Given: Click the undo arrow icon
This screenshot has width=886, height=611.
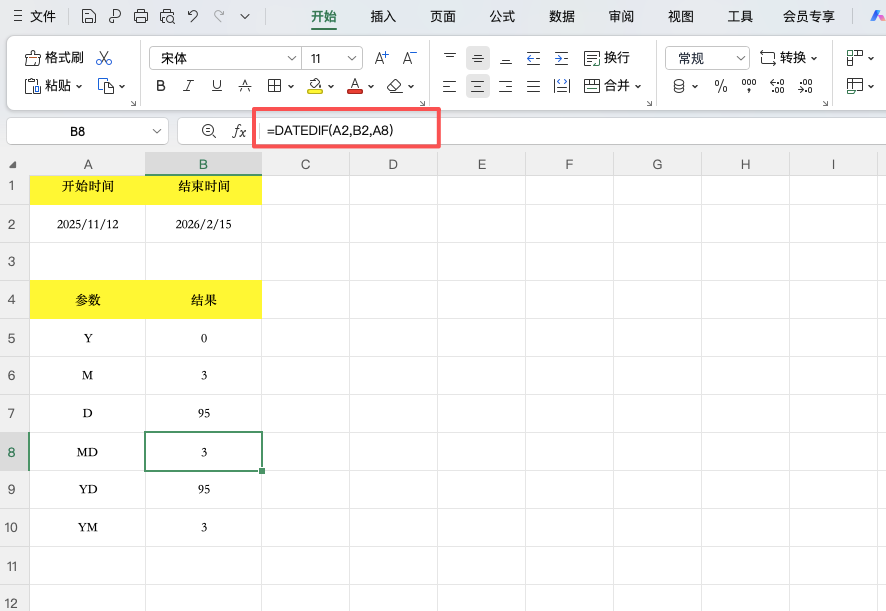Looking at the screenshot, I should (192, 16).
